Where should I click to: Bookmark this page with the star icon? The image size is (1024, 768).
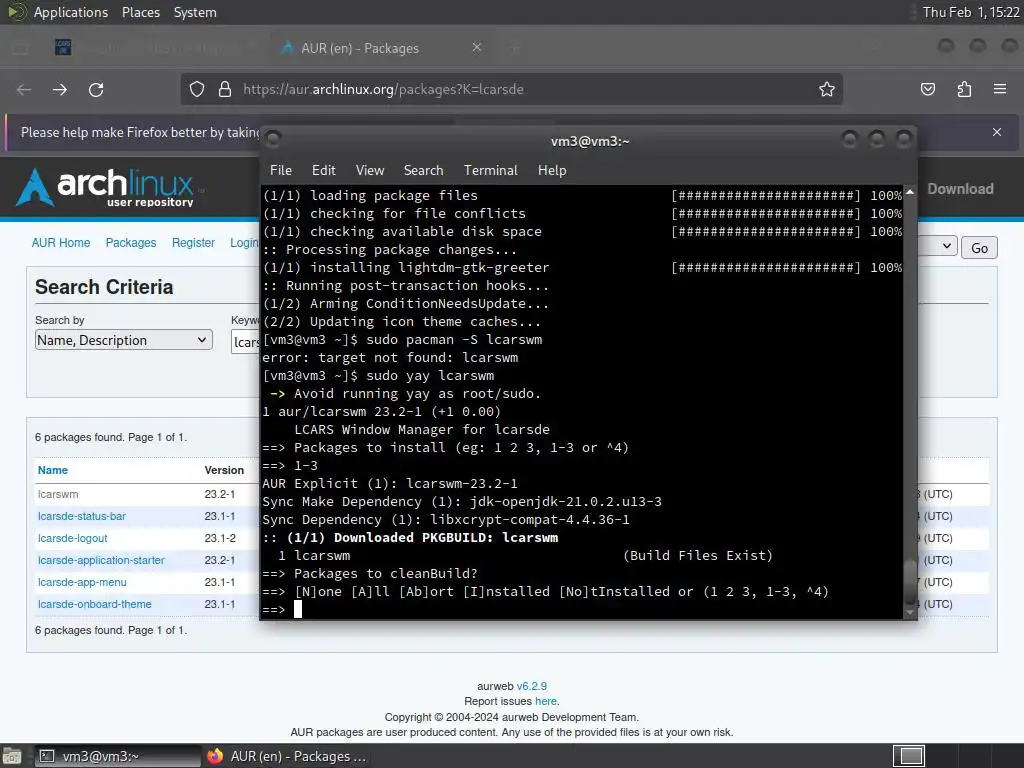pyautogui.click(x=827, y=89)
